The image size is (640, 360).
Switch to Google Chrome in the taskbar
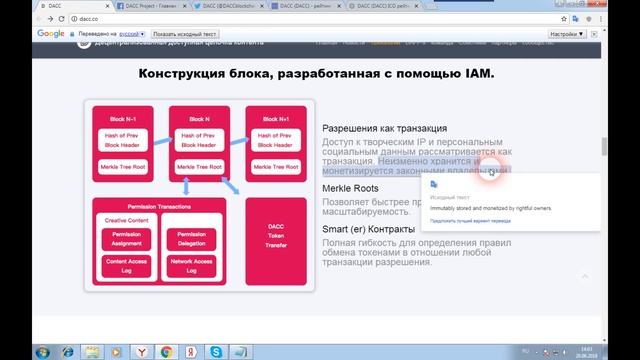click(x=166, y=352)
